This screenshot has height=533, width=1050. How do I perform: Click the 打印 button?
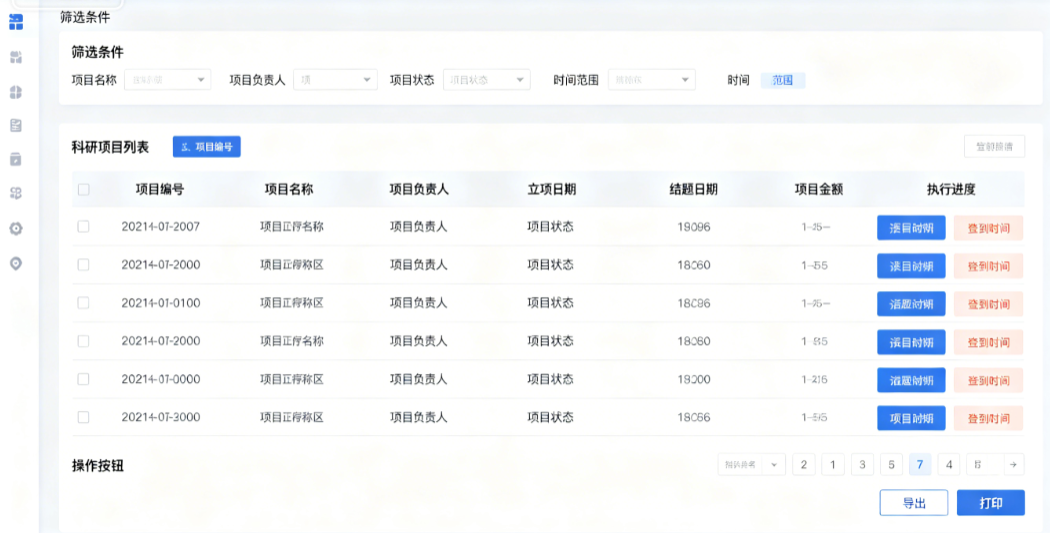[990, 503]
